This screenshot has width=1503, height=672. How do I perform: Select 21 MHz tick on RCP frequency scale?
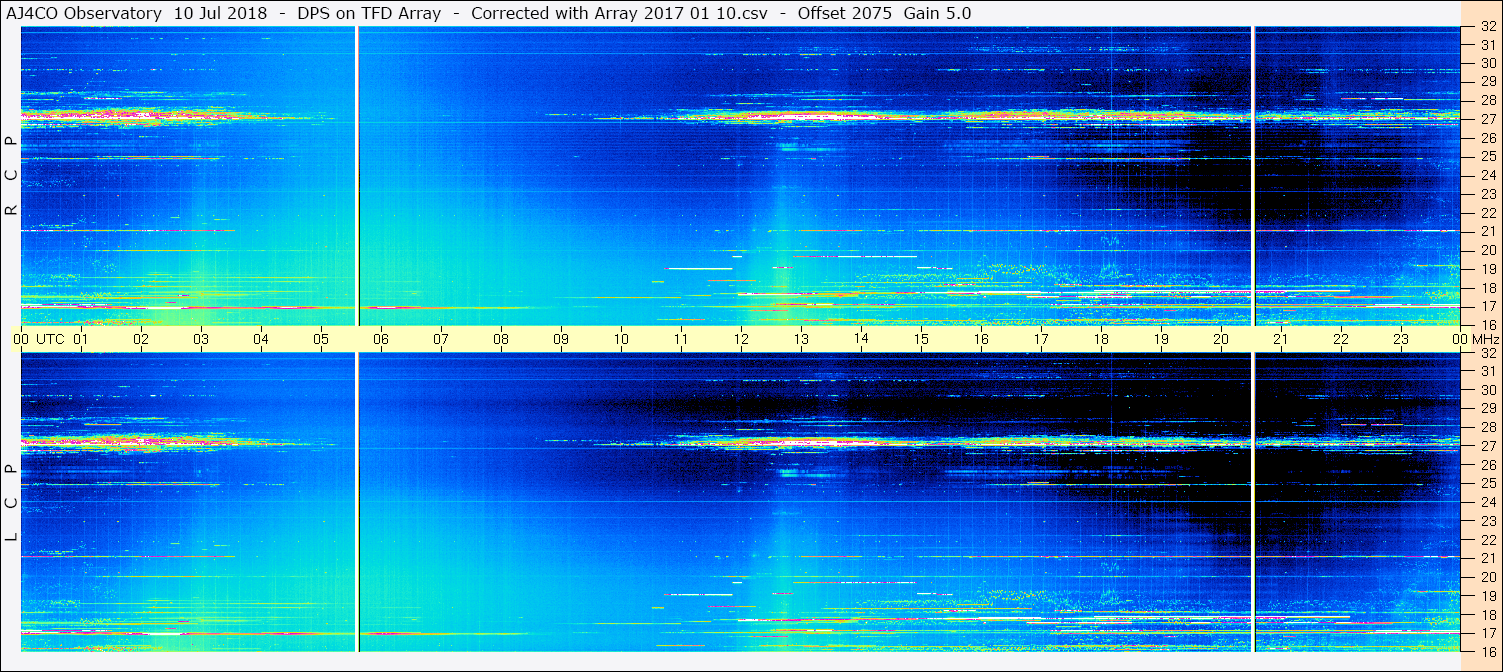(x=1487, y=231)
